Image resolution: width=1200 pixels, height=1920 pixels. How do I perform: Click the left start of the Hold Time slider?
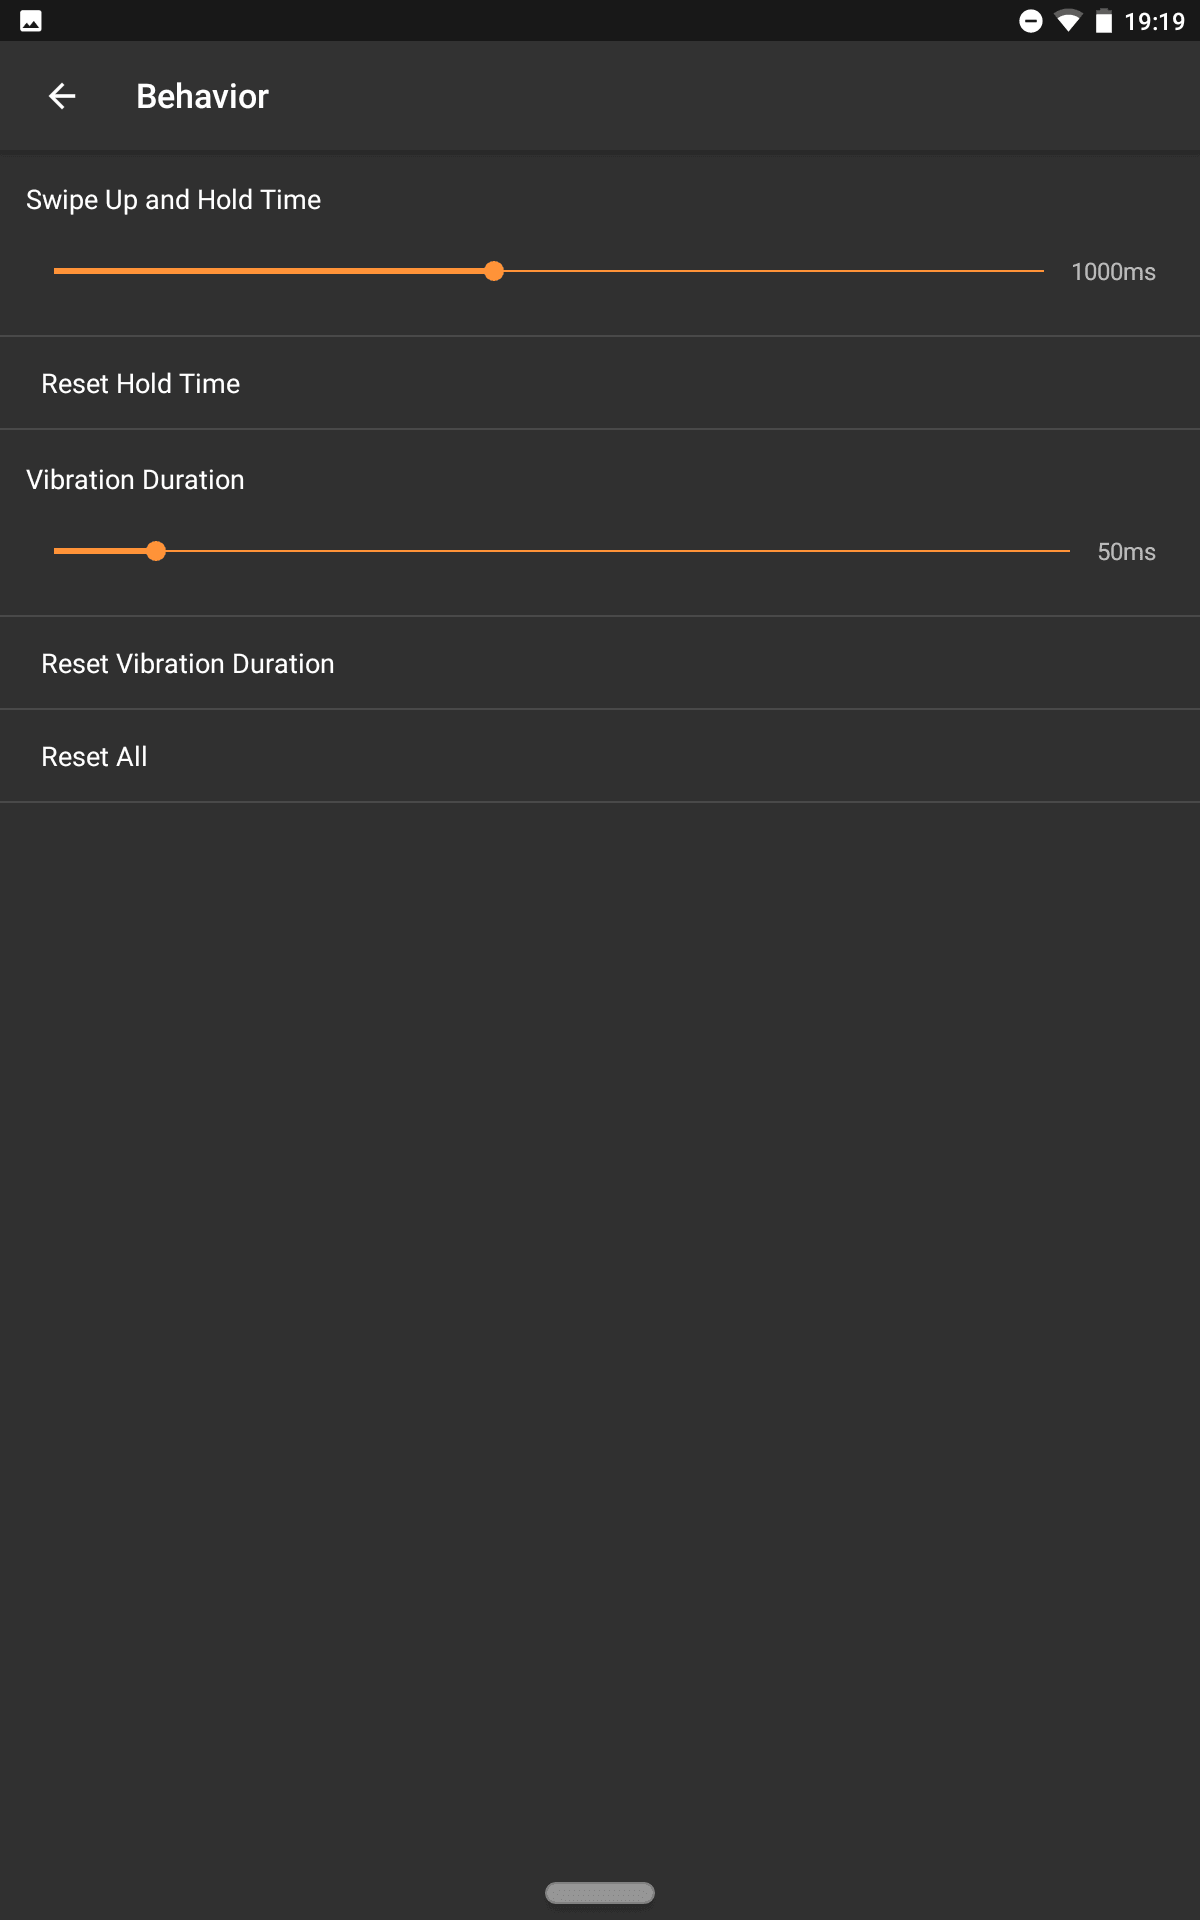coord(56,271)
